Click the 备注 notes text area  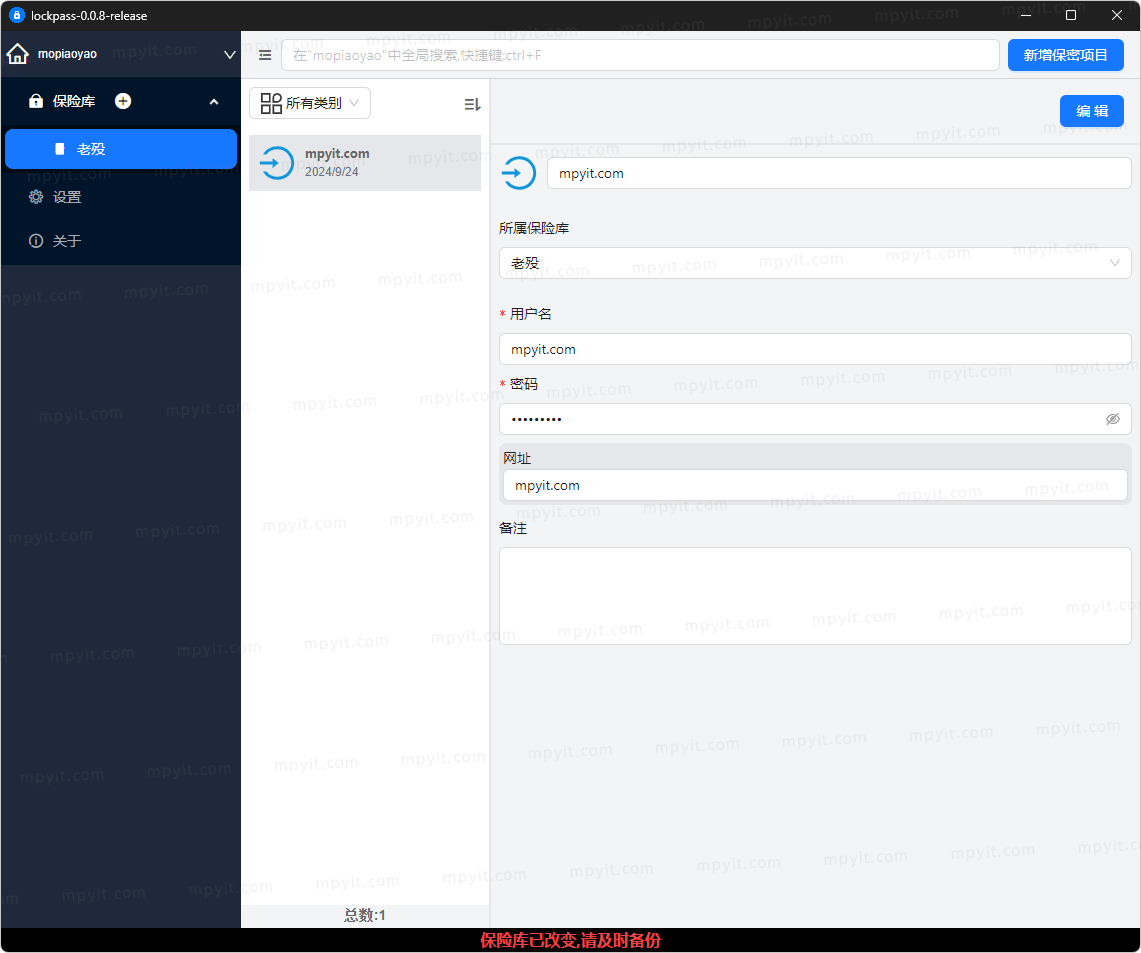pos(815,596)
